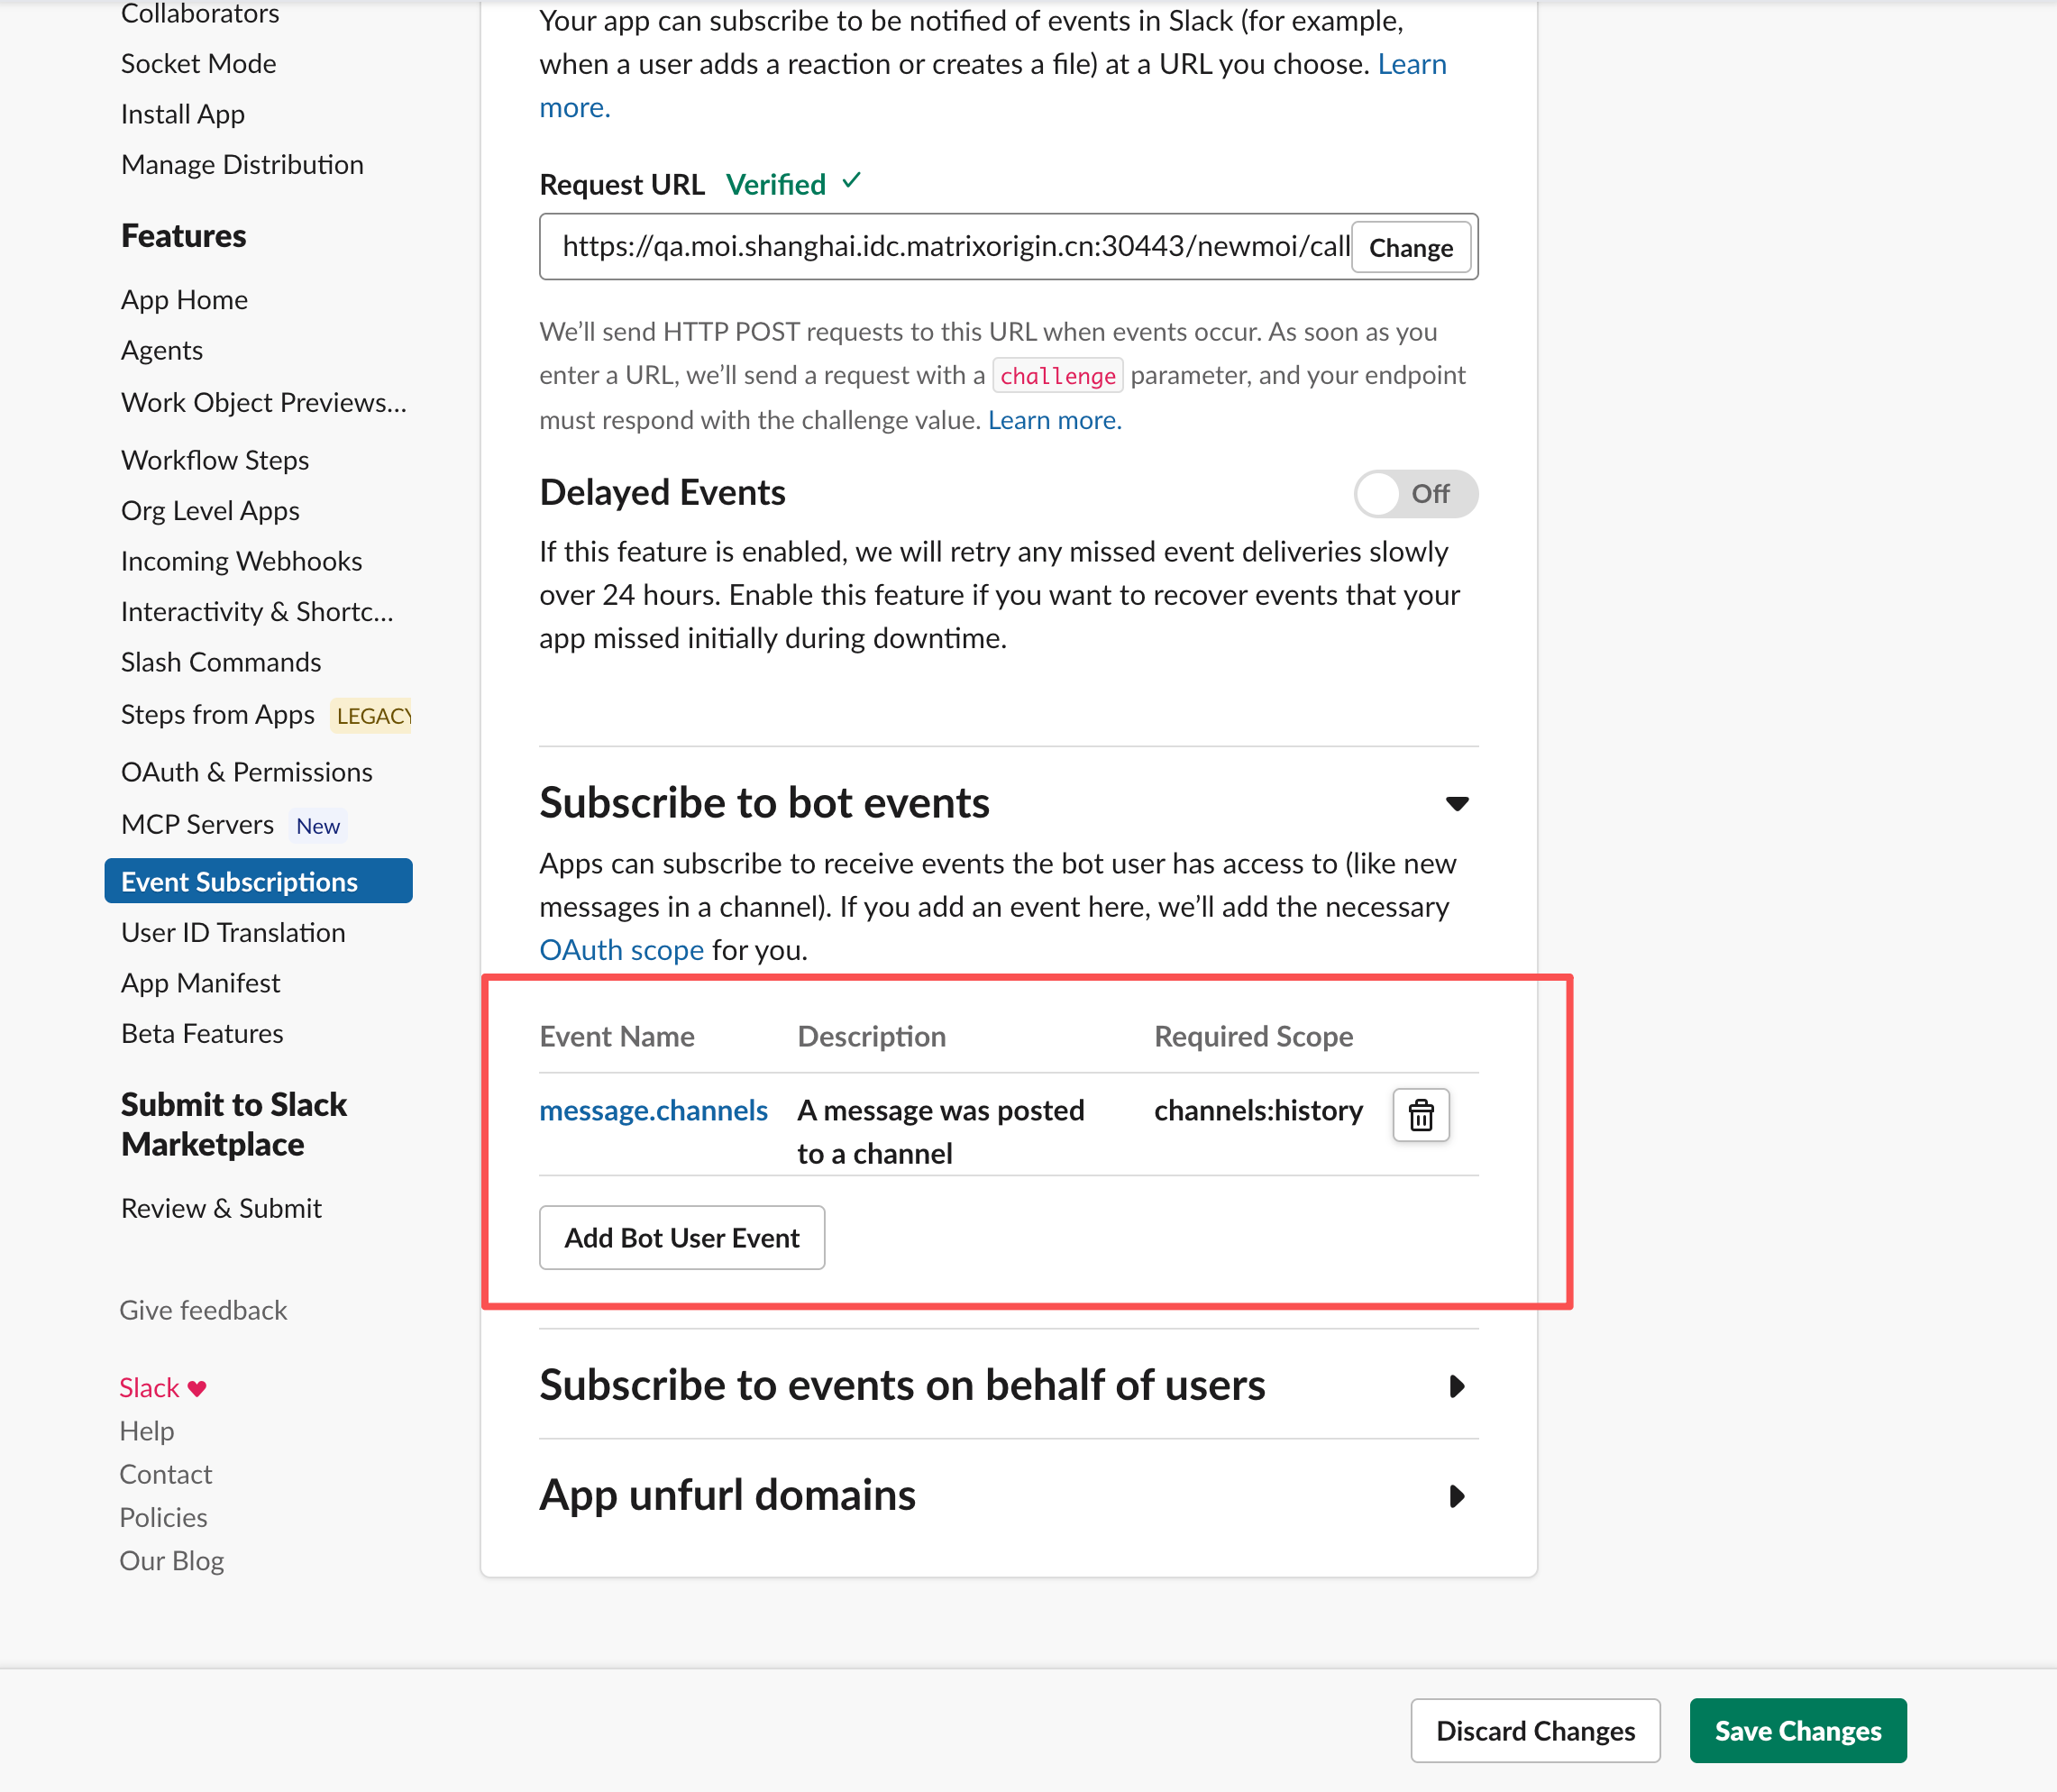Open App Manifest page

click(x=200, y=983)
